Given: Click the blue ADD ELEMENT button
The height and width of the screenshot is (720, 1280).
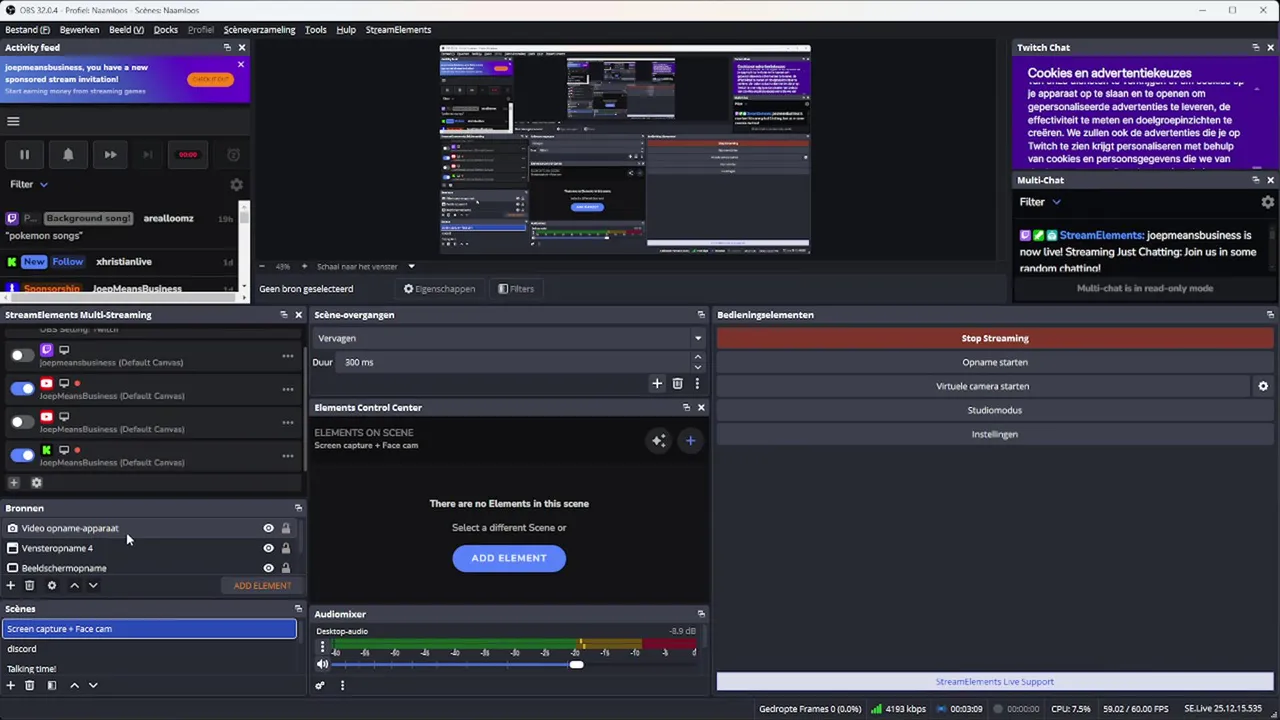Looking at the screenshot, I should pyautogui.click(x=509, y=558).
